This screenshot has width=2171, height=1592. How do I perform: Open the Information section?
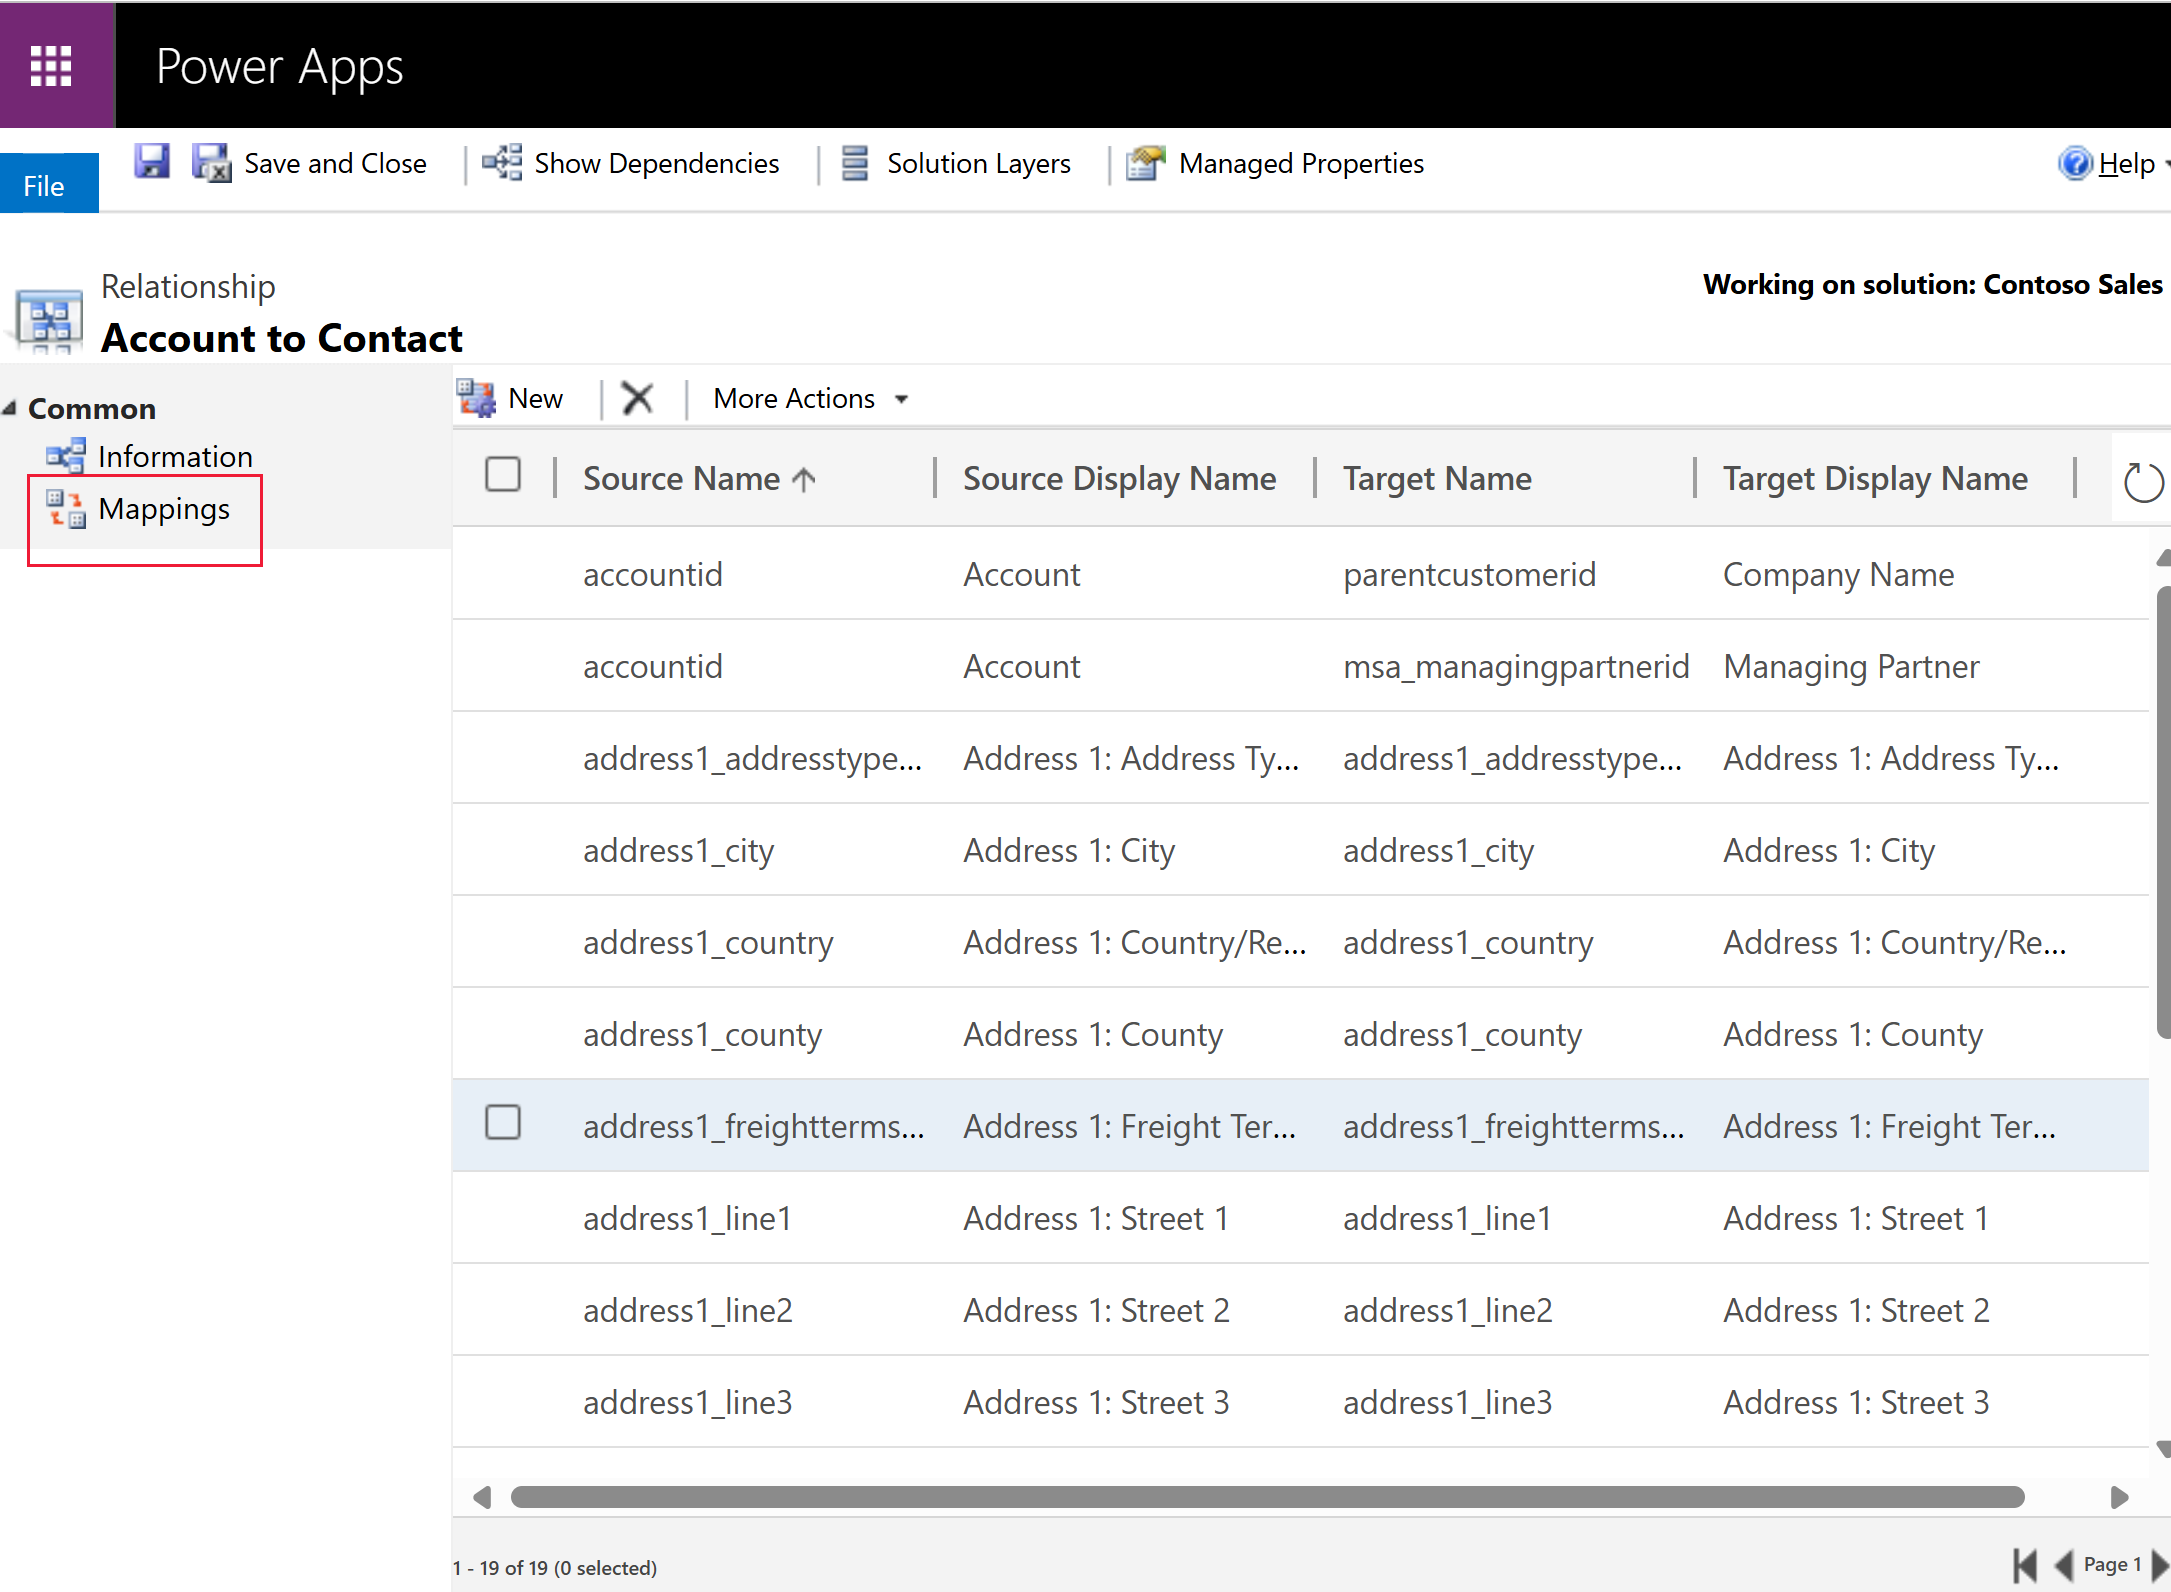point(174,455)
